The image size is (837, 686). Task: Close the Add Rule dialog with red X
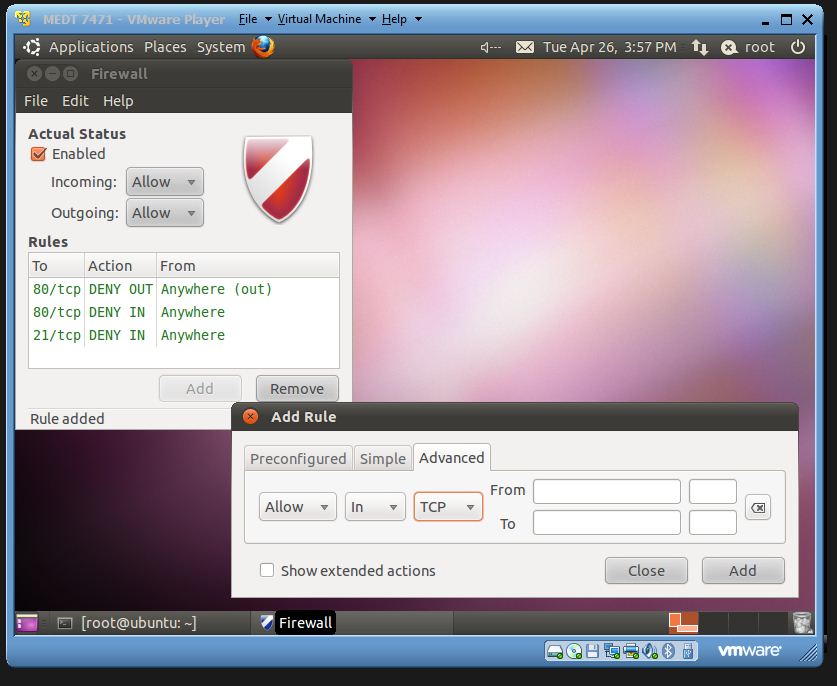(250, 416)
